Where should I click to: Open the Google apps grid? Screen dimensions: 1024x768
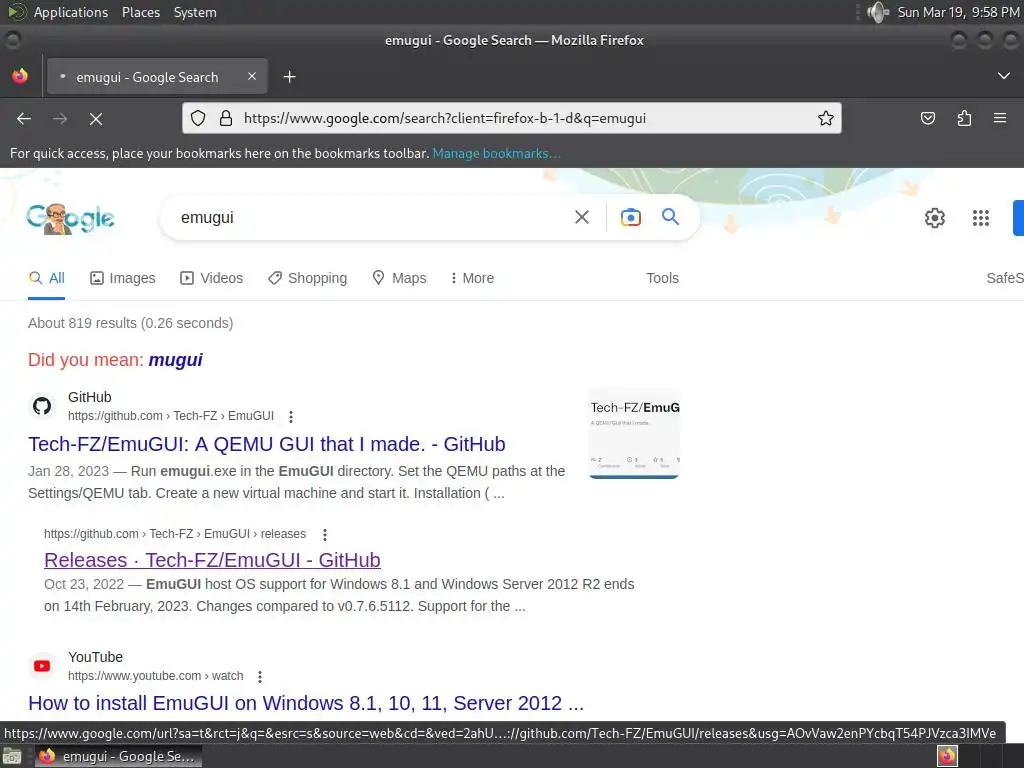click(980, 217)
